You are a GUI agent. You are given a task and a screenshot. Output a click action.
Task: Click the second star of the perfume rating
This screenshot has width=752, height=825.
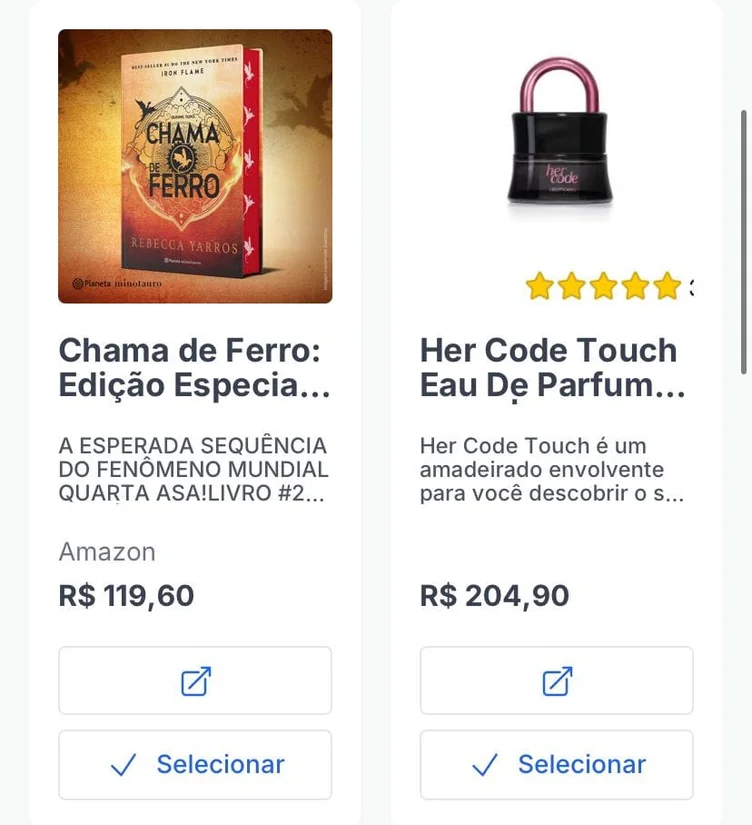572,287
